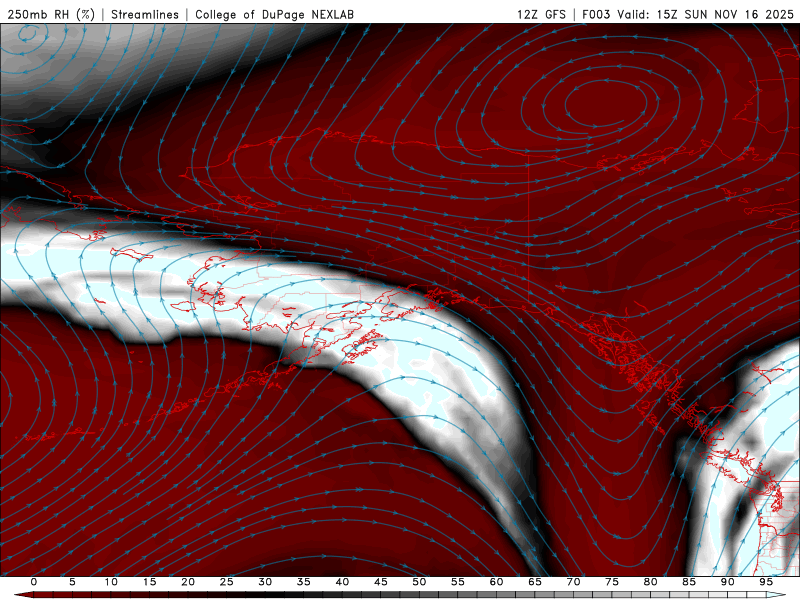
Task: Click the 5 label on the color scale
Action: pyautogui.click(x=72, y=582)
